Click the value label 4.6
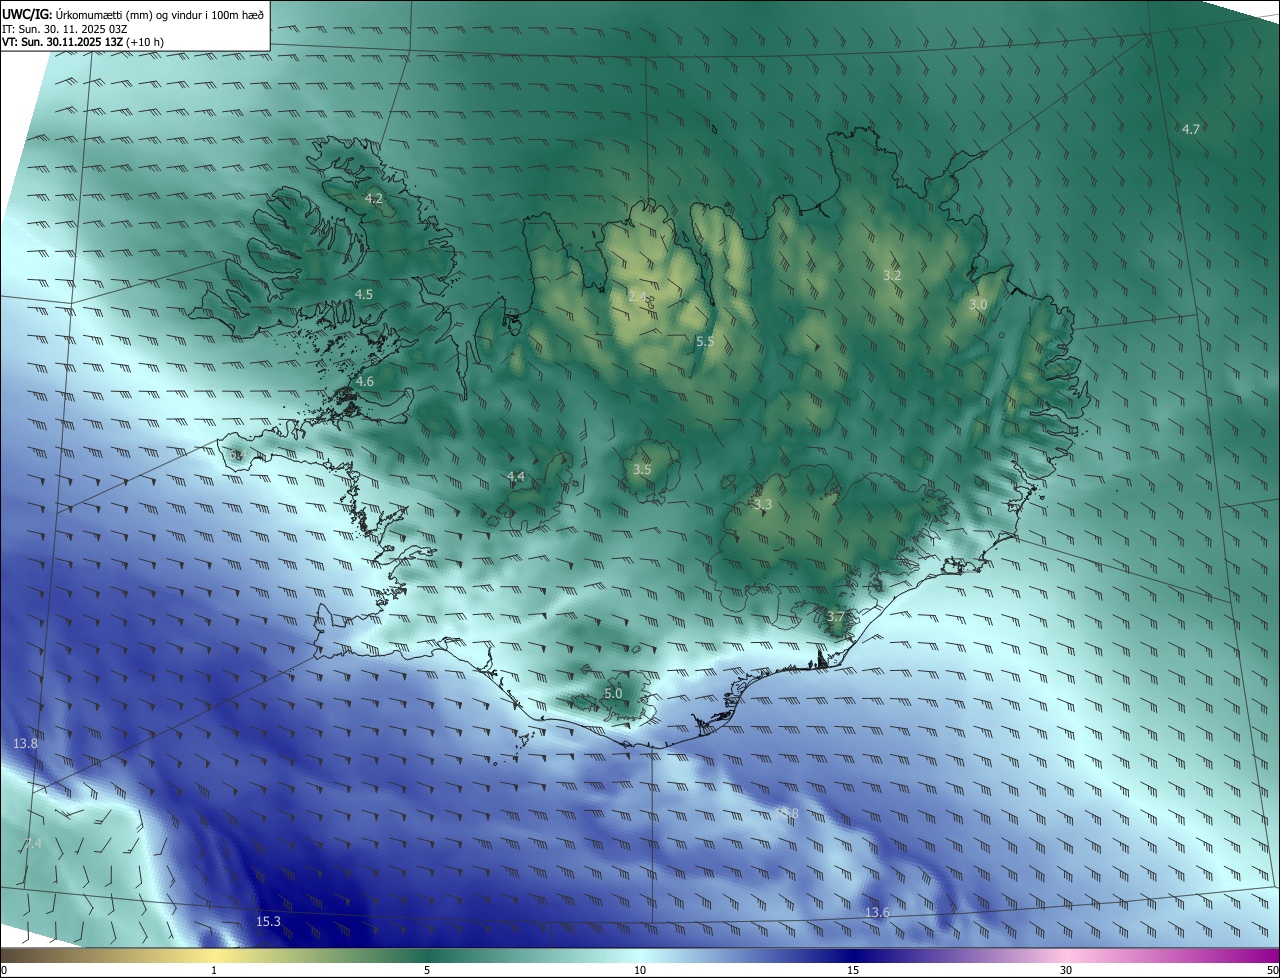1280x978 pixels. click(x=365, y=382)
